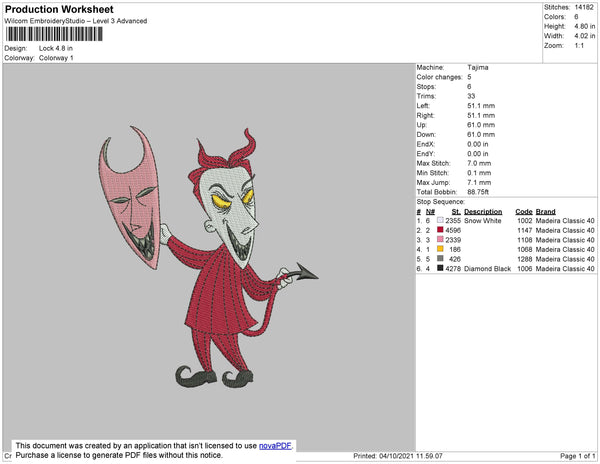Select the Snow White color swatch
Viewport: 600px width, 464px height.
click(x=440, y=220)
